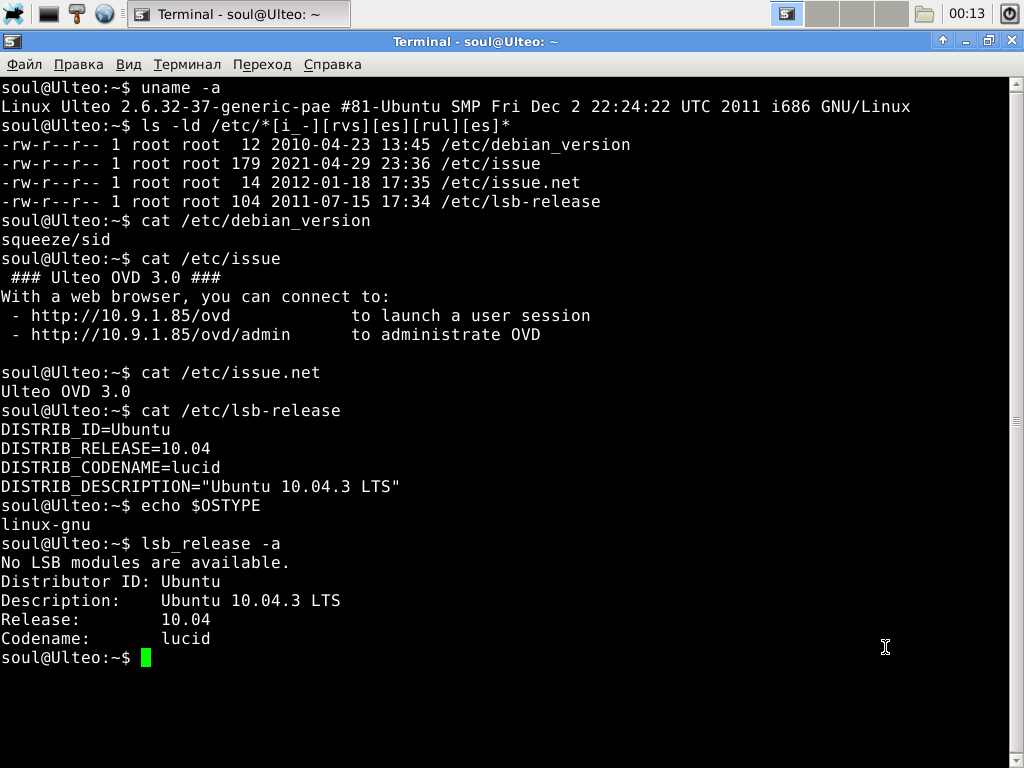1024x768 pixels.
Task: Click the text "uname -a" command
Action: coord(181,88)
